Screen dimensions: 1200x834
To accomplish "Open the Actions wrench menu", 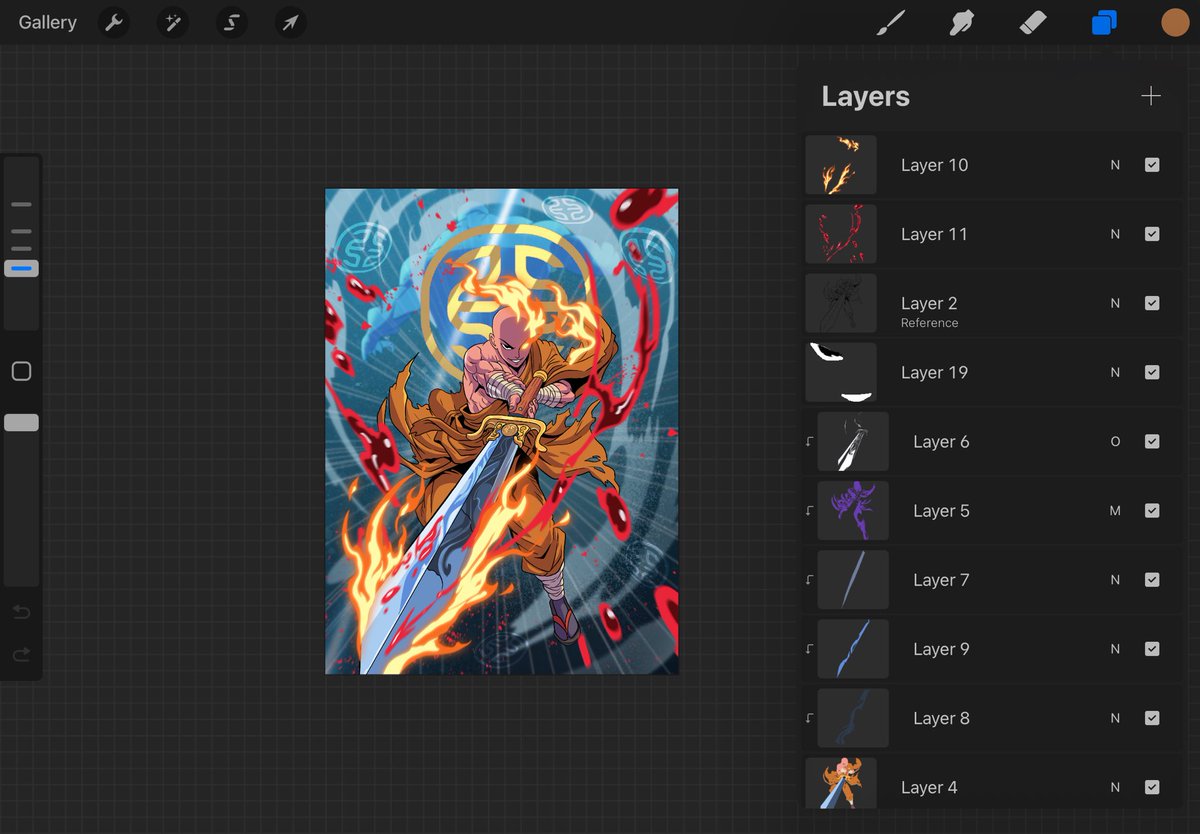I will click(x=115, y=22).
